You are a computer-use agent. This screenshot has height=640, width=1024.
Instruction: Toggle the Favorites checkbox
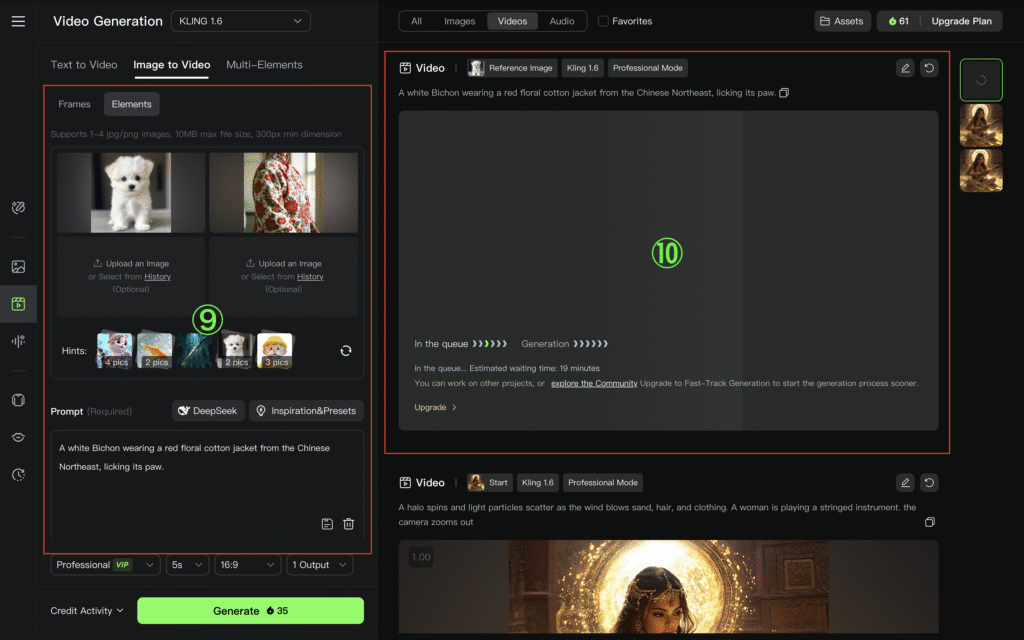[603, 21]
